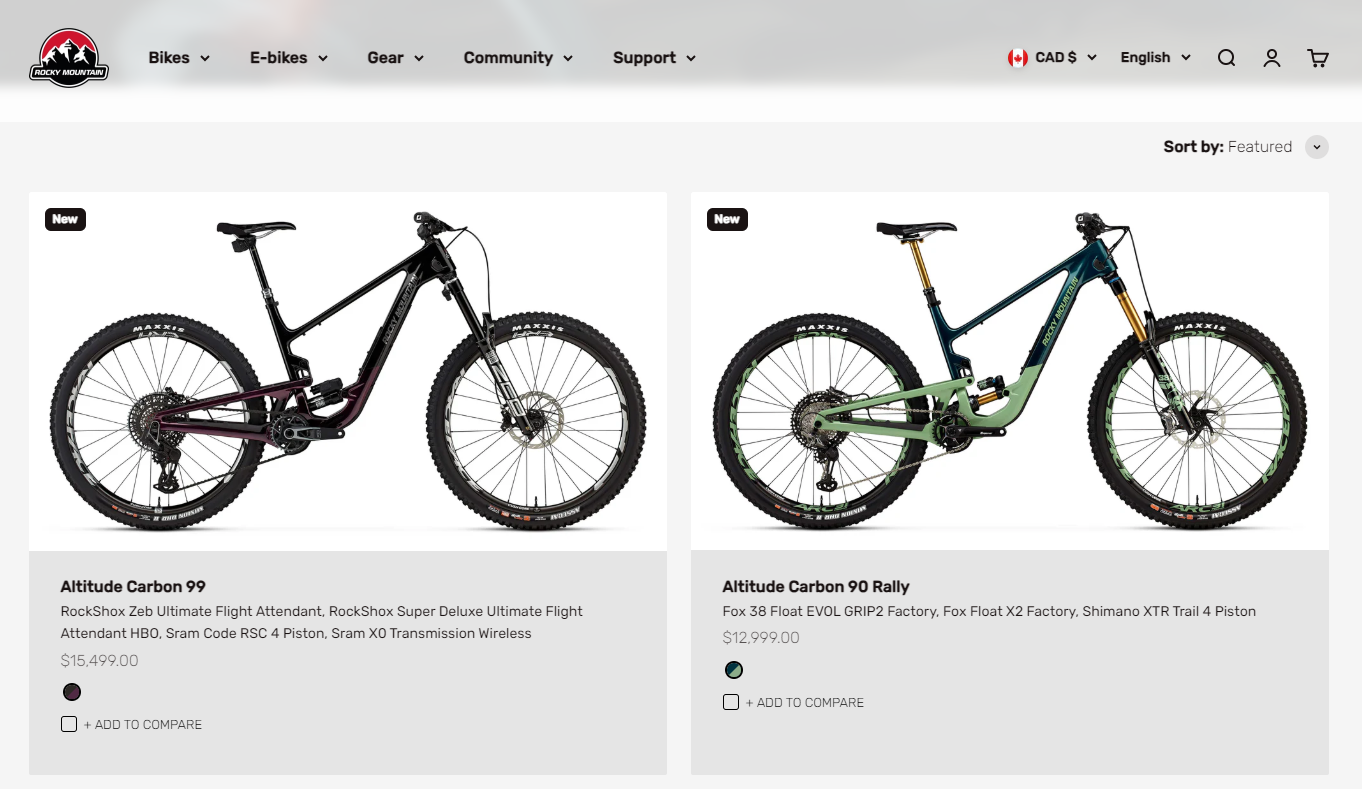Open the Community menu

pos(518,58)
